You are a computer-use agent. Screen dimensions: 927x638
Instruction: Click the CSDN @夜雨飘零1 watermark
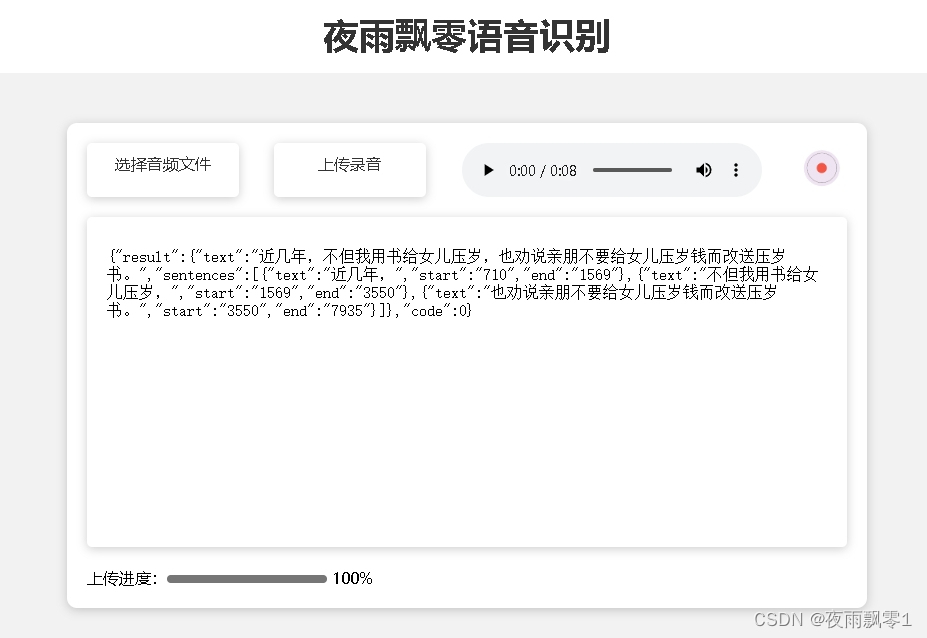click(x=832, y=620)
